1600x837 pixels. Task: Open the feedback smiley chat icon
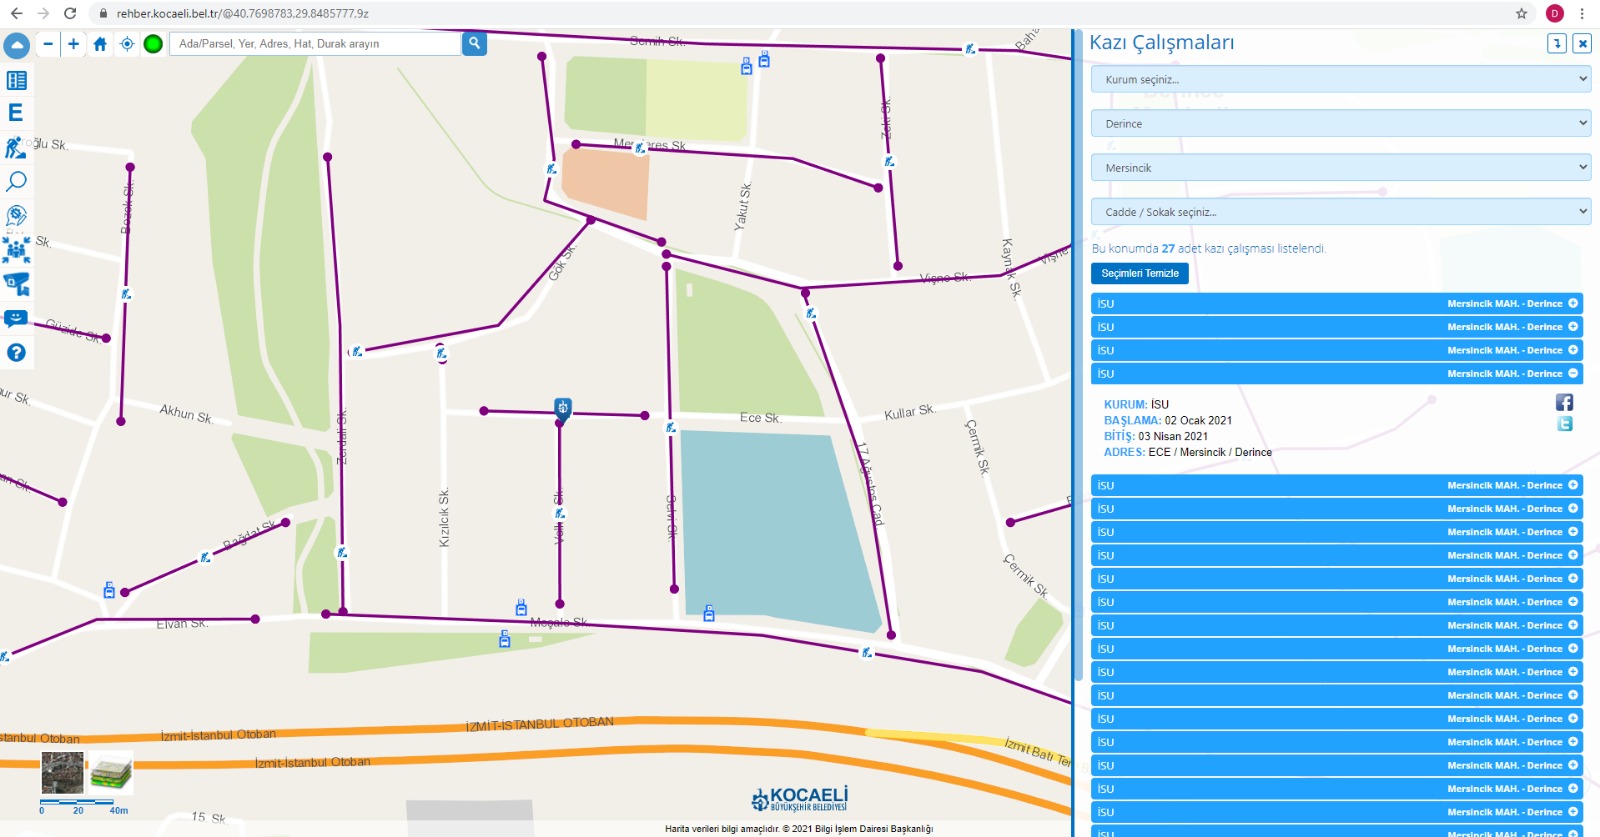pos(16,319)
